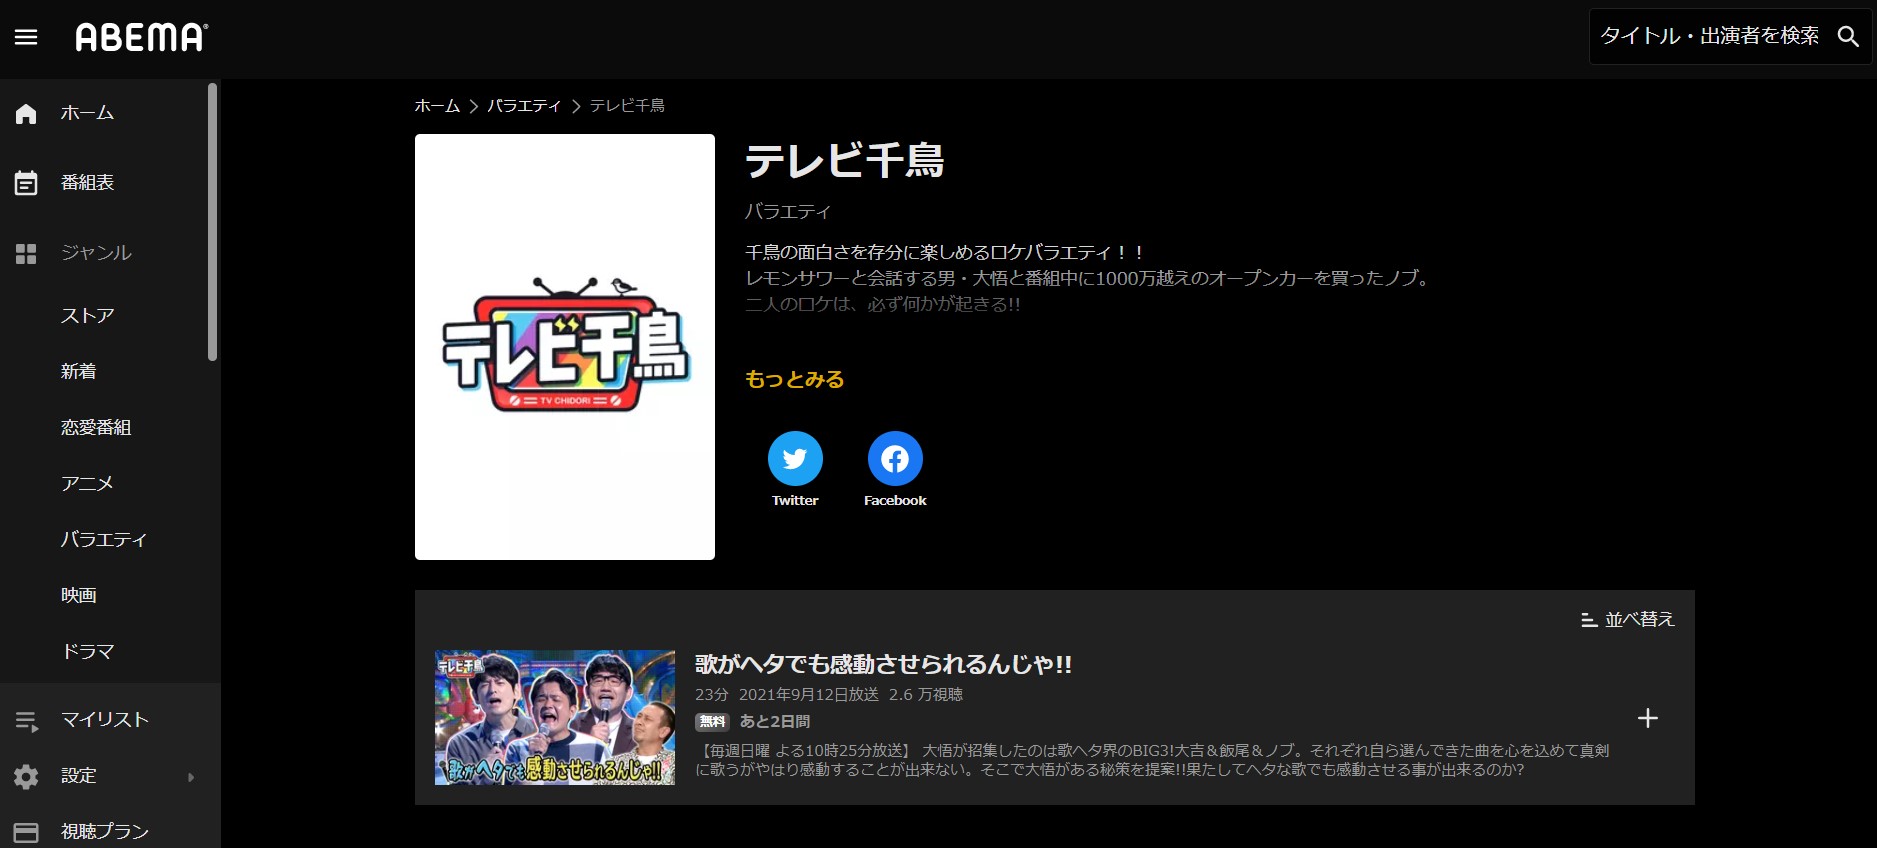Share on Twitter via bird icon
1877x848 pixels.
point(795,458)
